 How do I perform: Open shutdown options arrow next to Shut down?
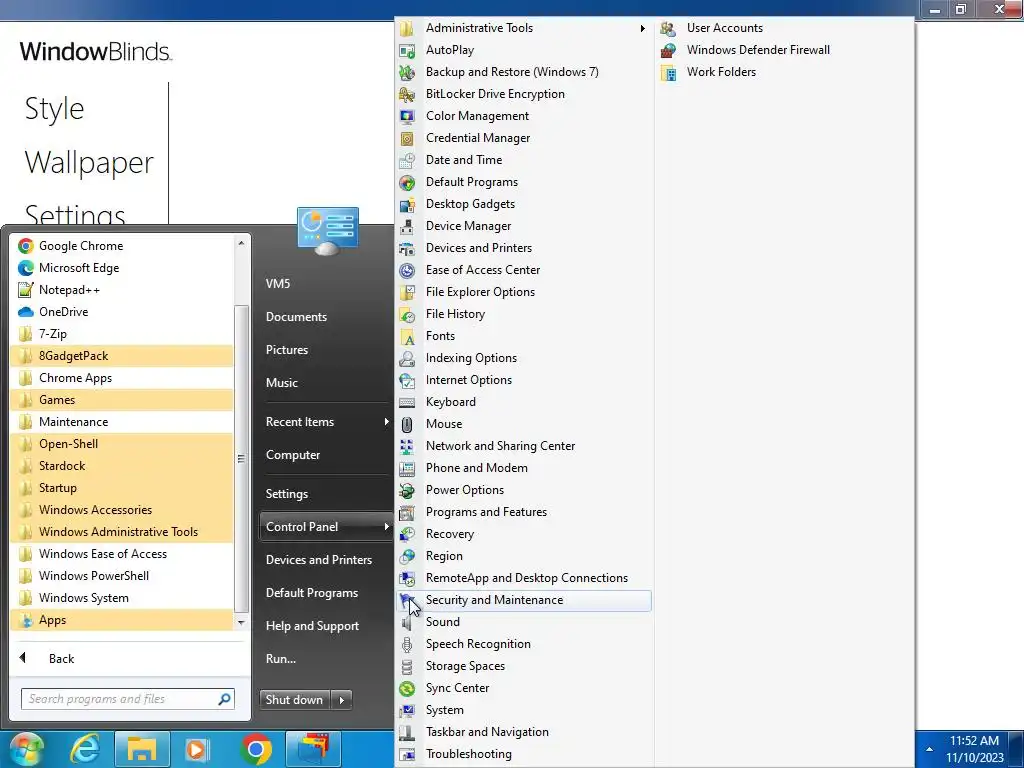click(342, 700)
